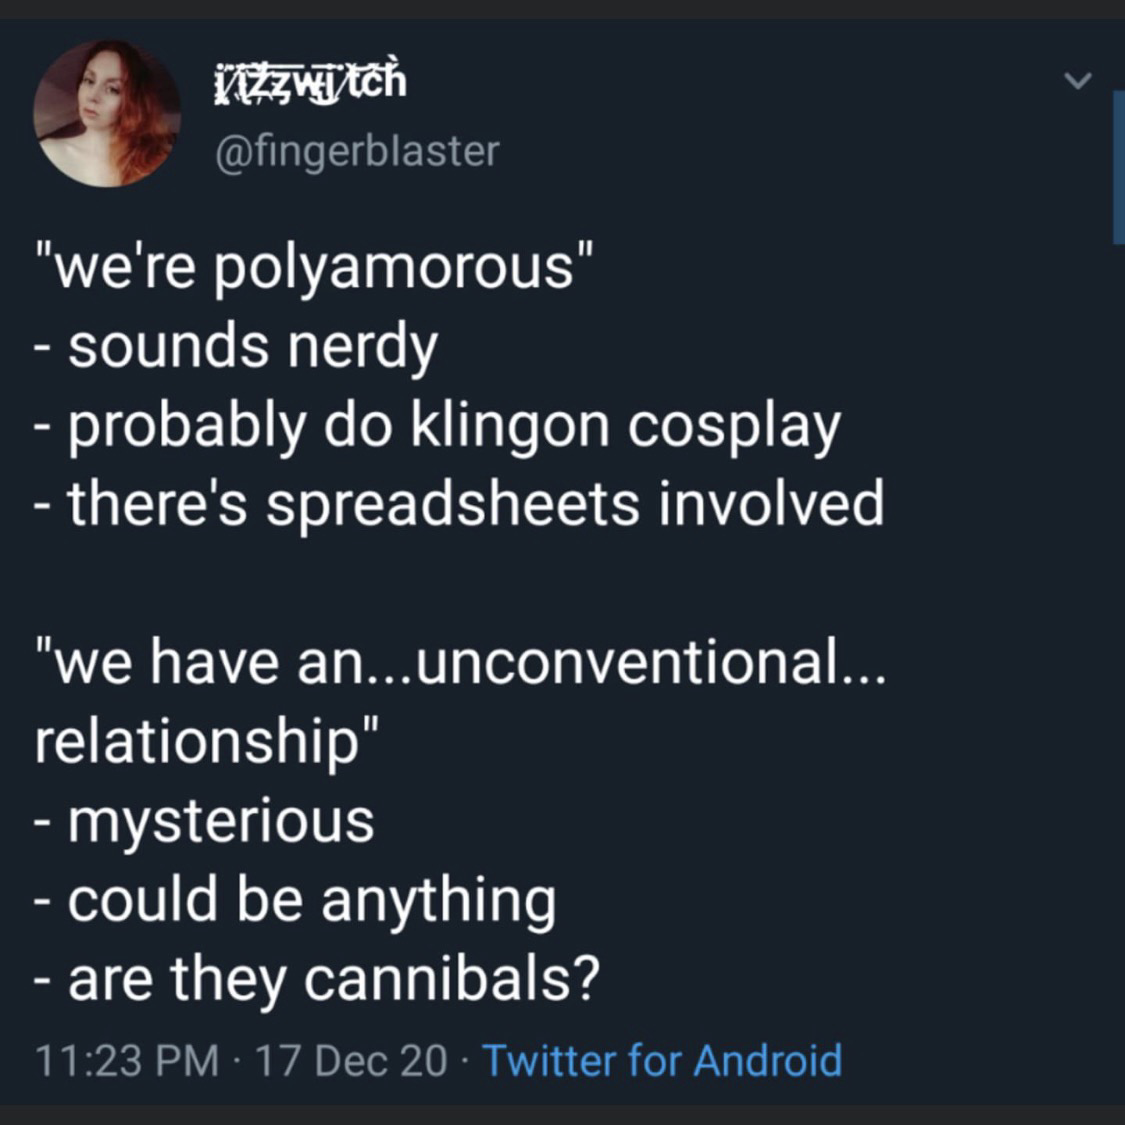Click the red-haired profile avatar

pyautogui.click(x=106, y=113)
